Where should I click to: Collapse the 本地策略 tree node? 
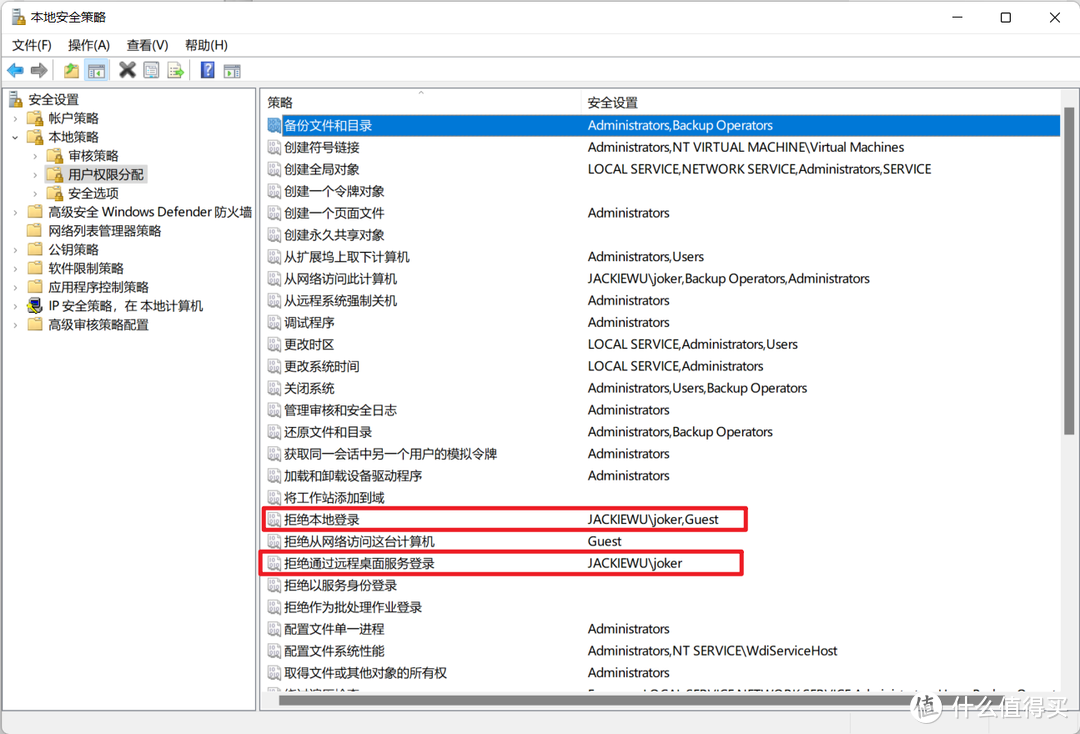coord(16,137)
